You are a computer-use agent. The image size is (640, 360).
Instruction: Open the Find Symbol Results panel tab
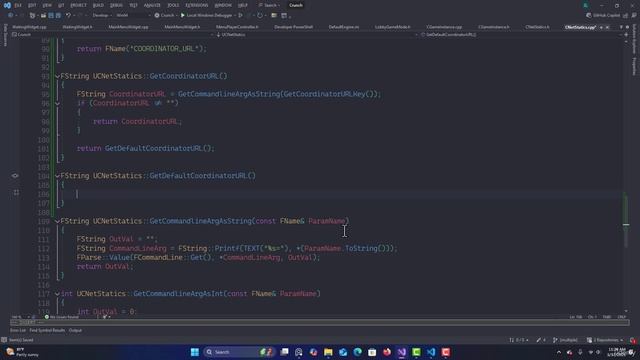coord(47,330)
